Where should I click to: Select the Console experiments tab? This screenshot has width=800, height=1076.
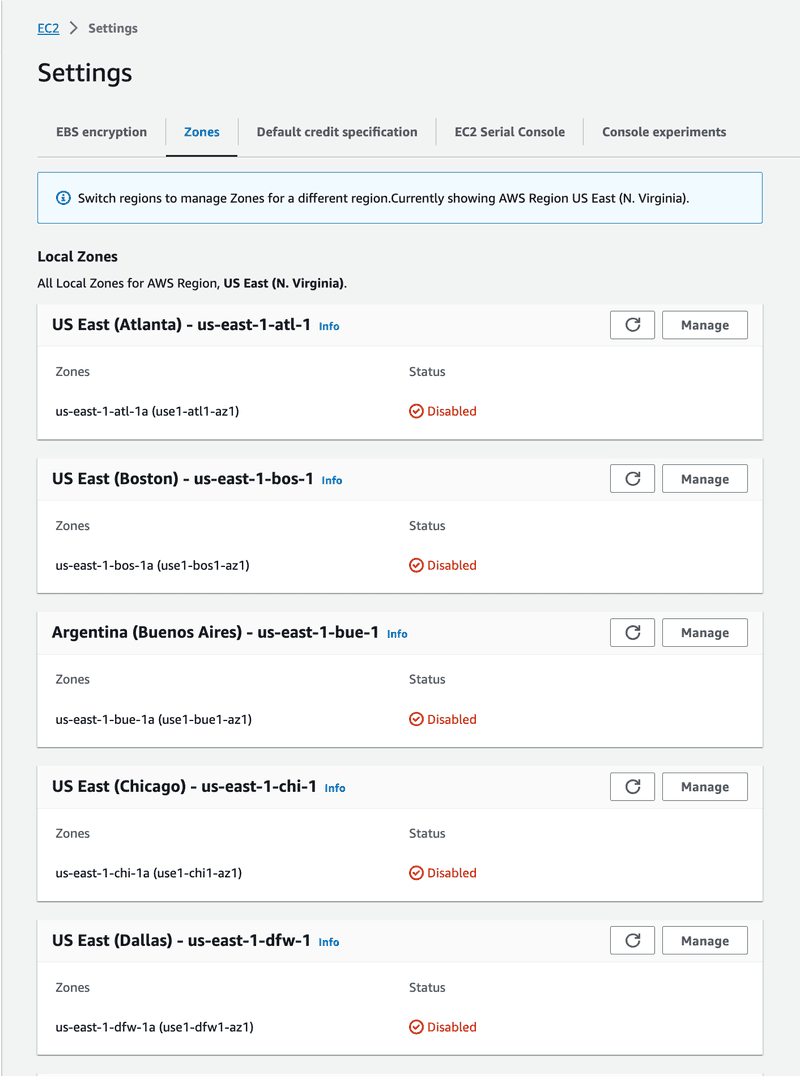click(664, 132)
